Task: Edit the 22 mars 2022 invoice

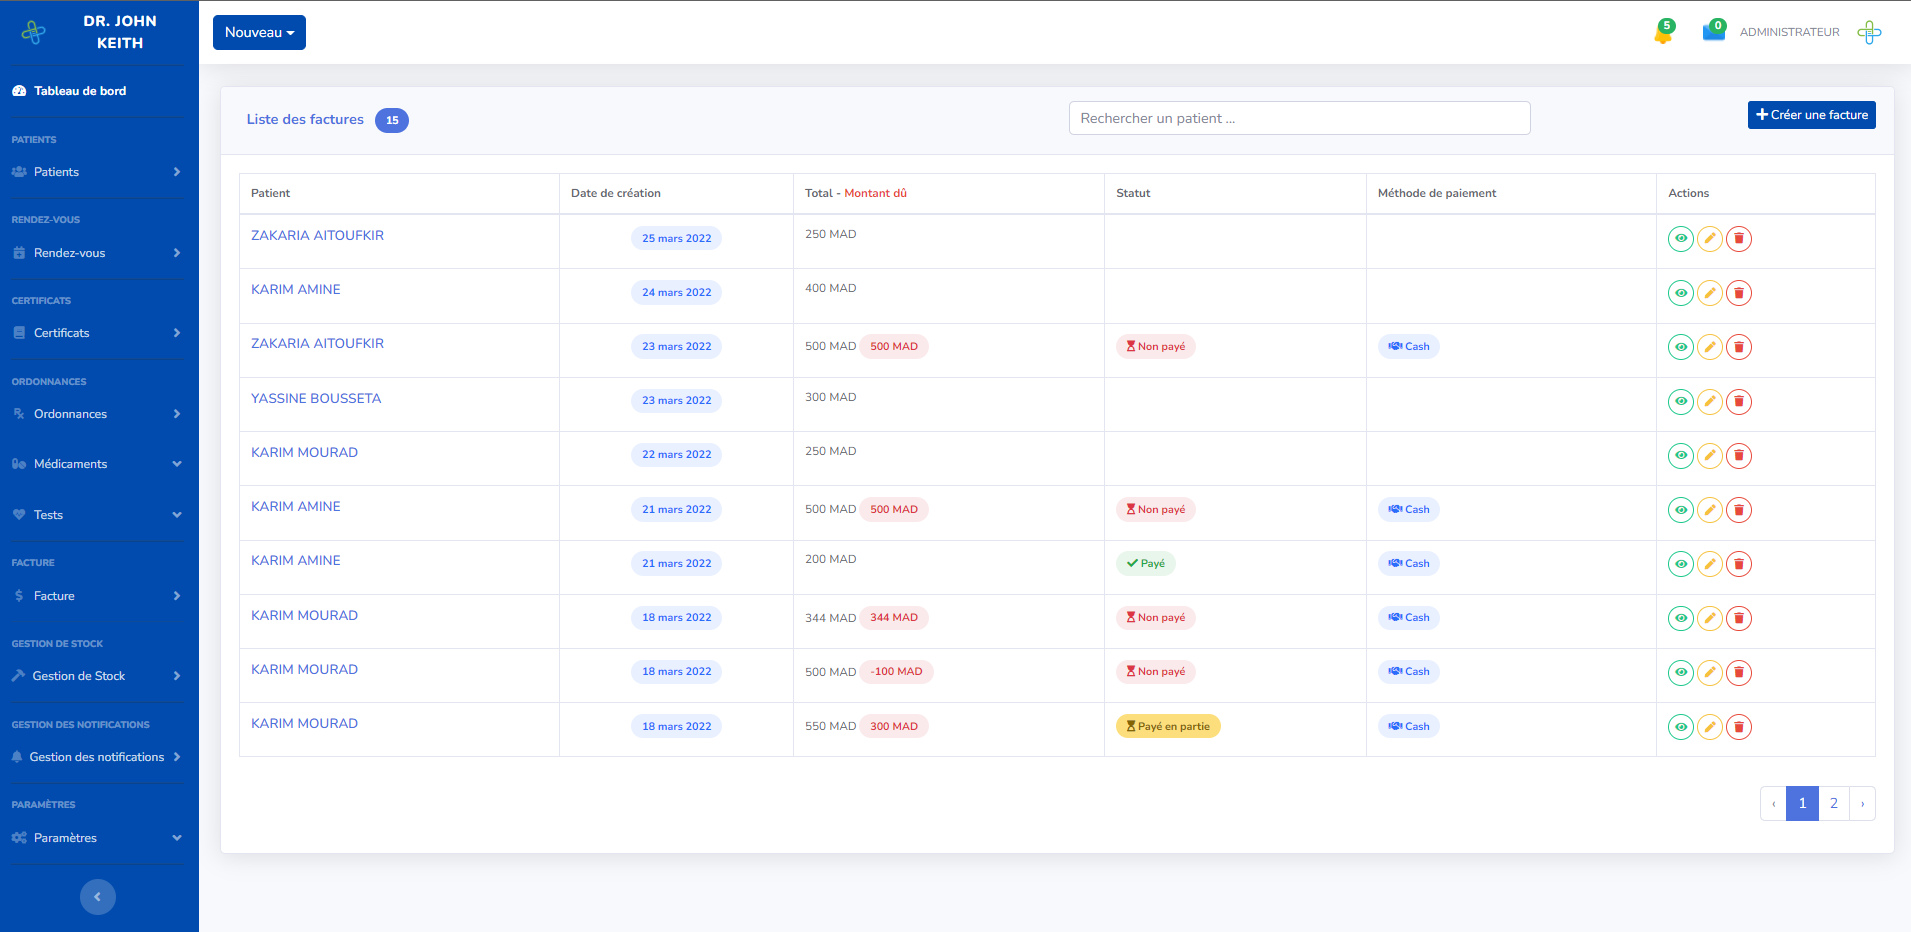Action: 1710,456
